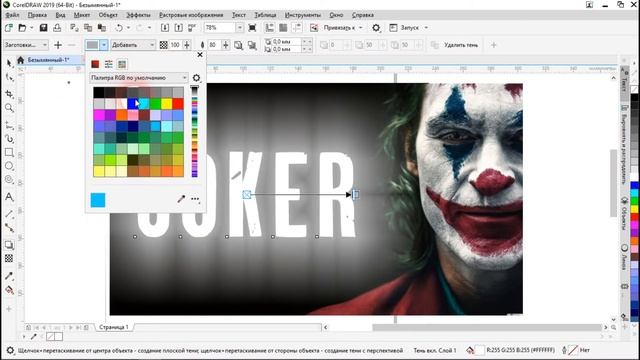Screen dimensions: 640x360
Task: Choose the Rectangle tool
Action: pyautogui.click(x=9, y=153)
